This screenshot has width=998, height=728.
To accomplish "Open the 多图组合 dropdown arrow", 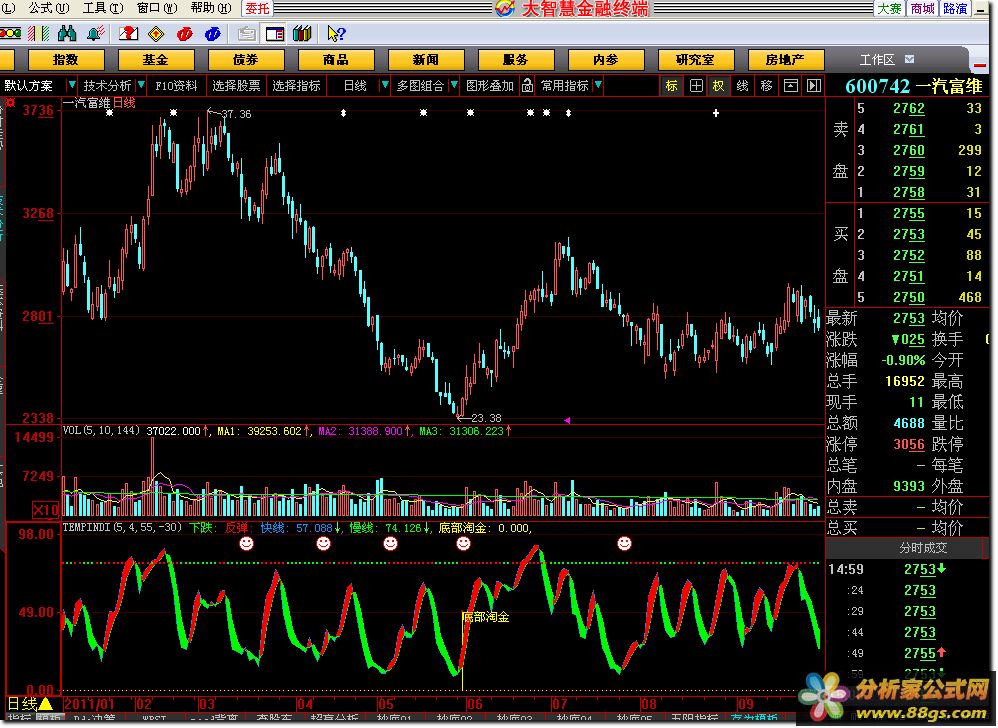I will pos(453,85).
